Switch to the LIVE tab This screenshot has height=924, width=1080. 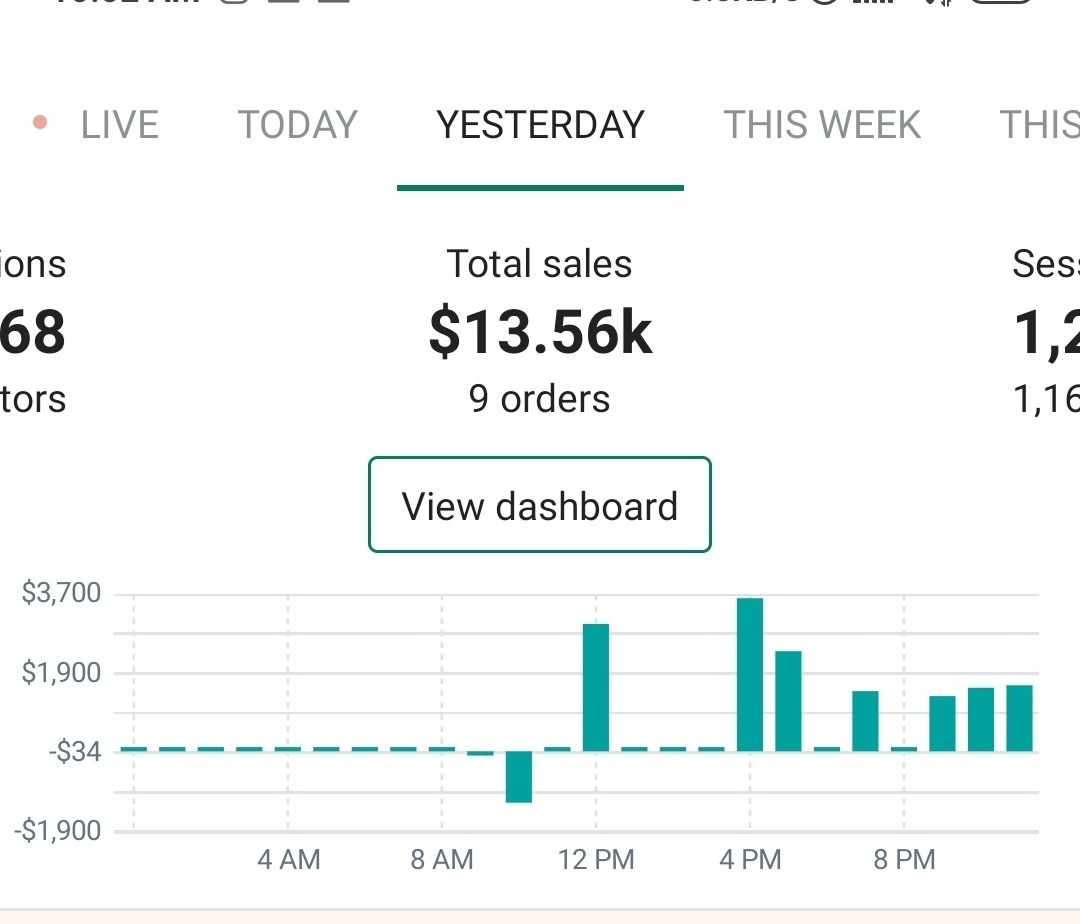119,125
